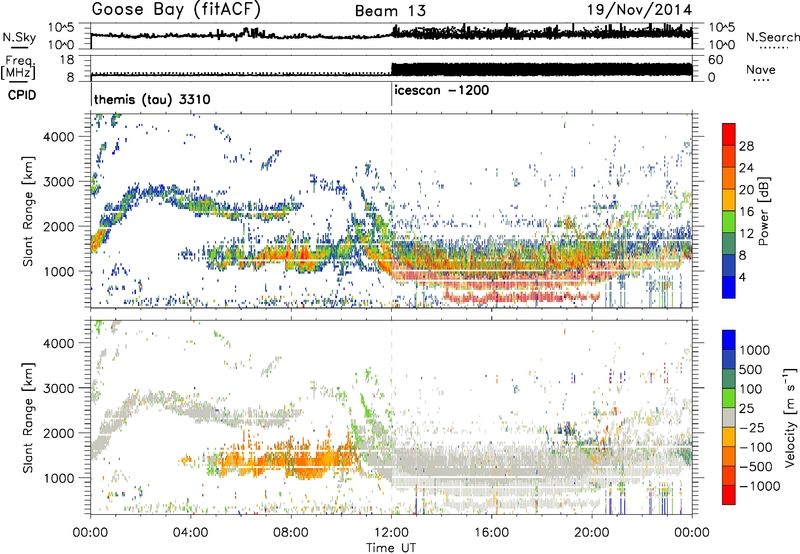Viewport: 800px width, 554px height.
Task: Click the 'N.Search' legend label
Action: click(772, 37)
